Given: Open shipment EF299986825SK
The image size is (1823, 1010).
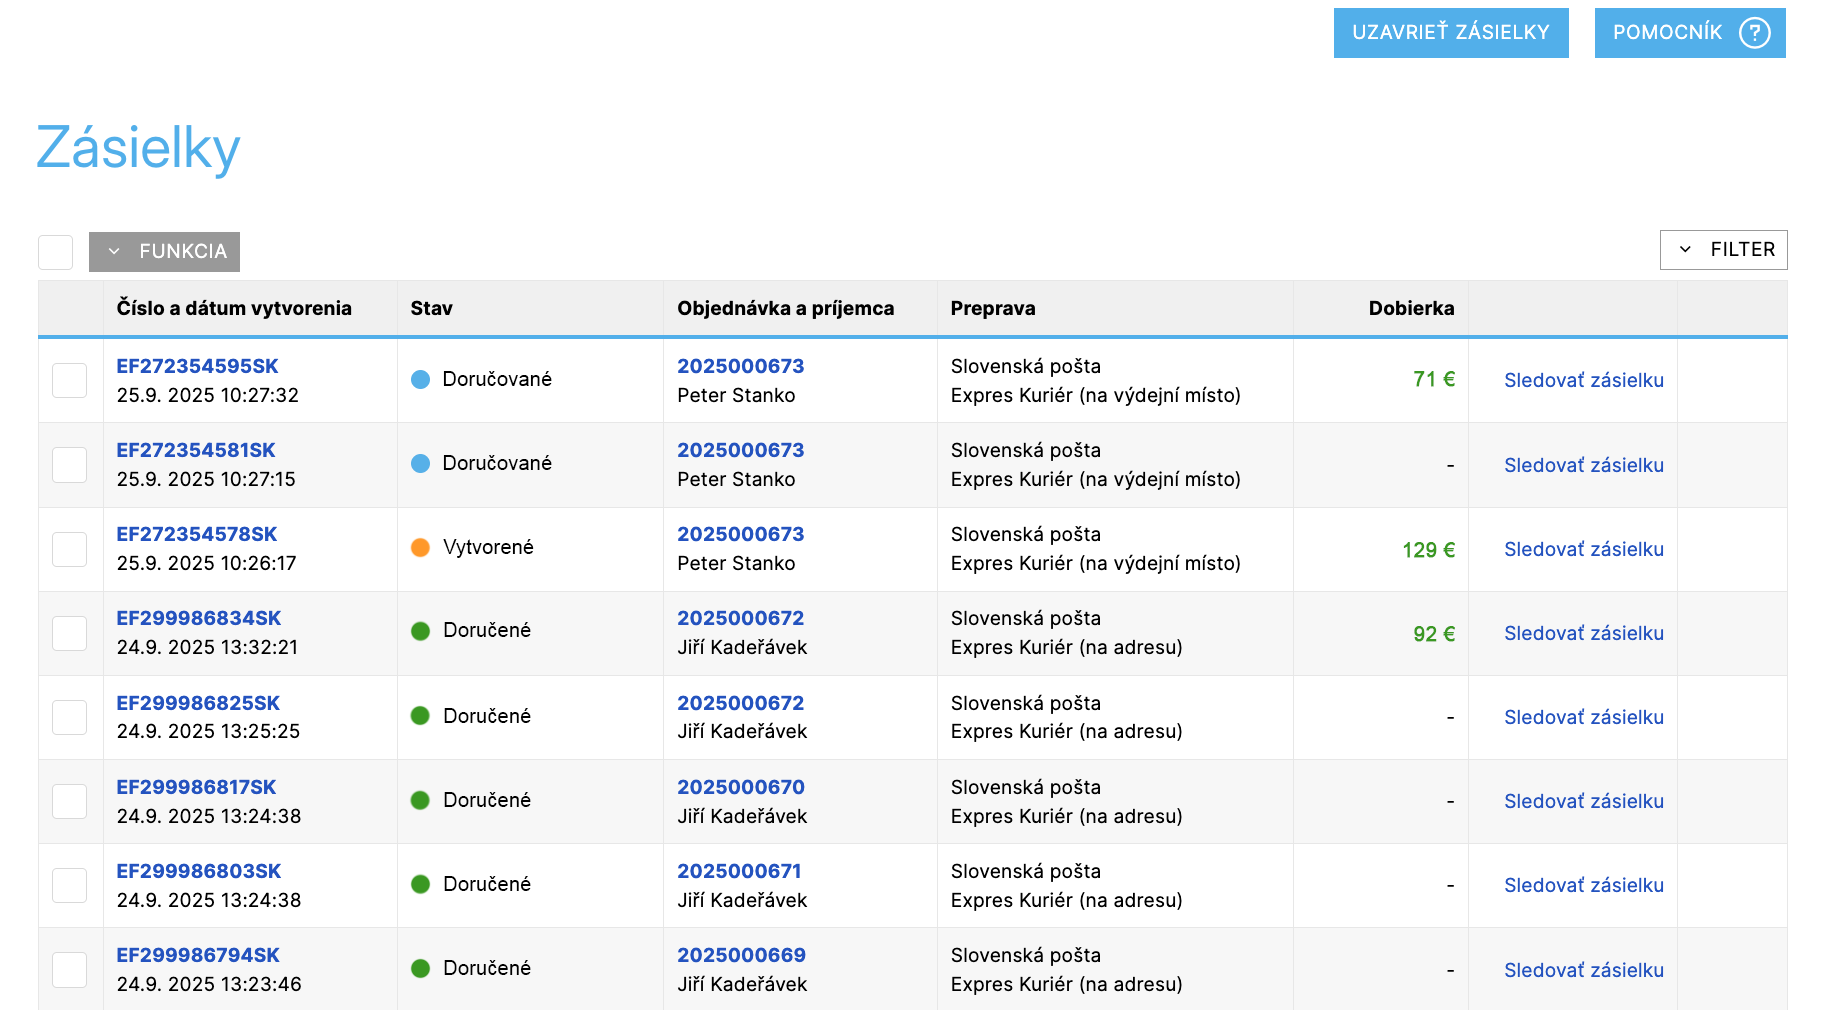Looking at the screenshot, I should click(x=198, y=703).
